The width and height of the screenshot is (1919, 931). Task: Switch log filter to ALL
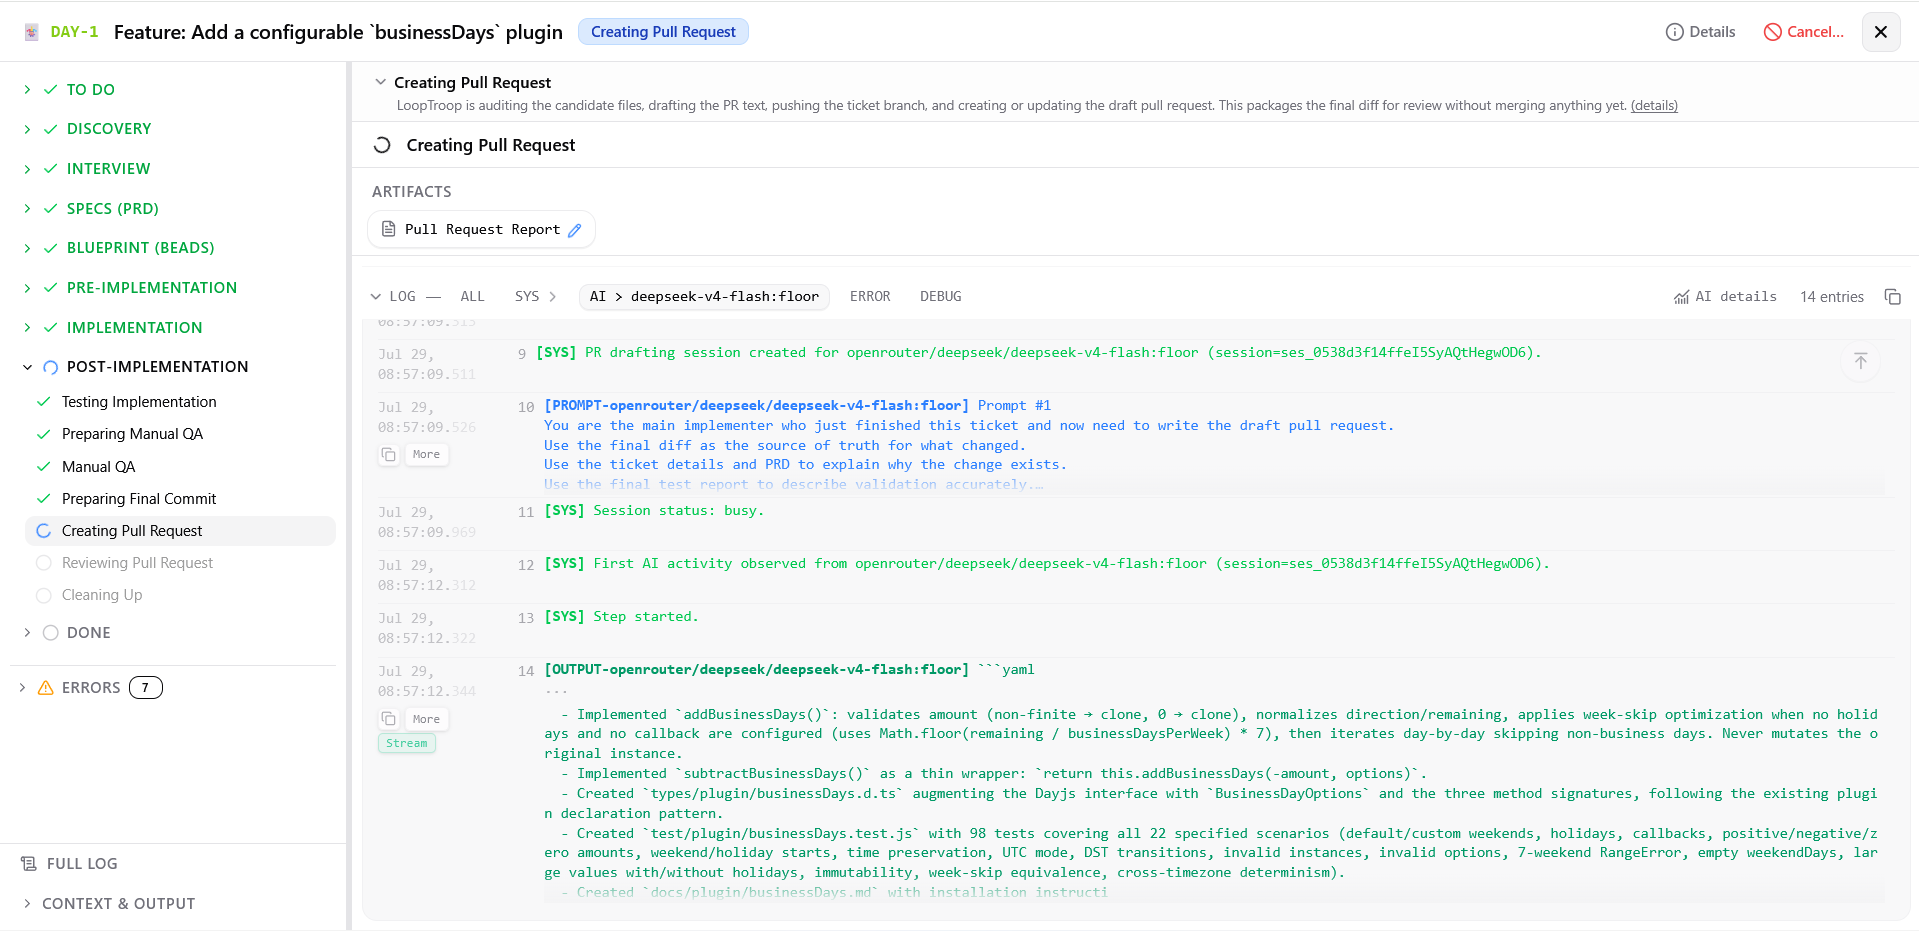pos(472,297)
